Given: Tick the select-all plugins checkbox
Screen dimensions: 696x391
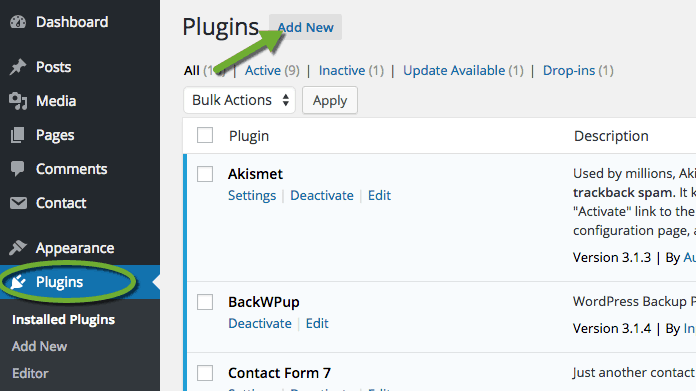Looking at the screenshot, I should [x=205, y=135].
